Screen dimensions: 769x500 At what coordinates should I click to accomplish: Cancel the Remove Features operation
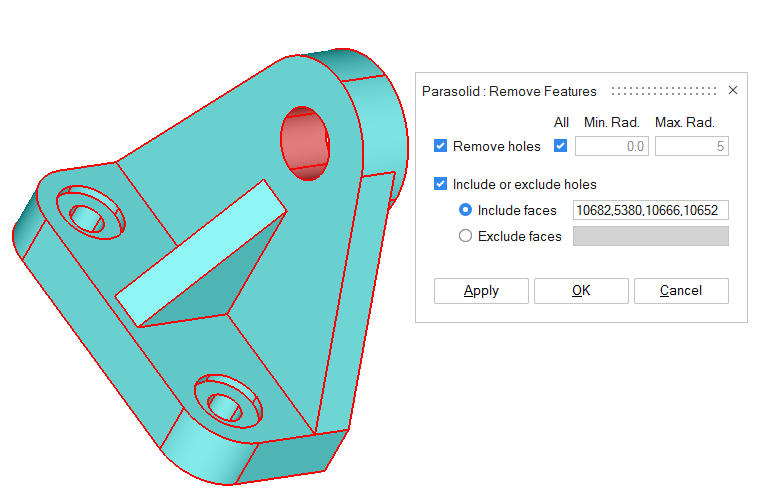681,291
